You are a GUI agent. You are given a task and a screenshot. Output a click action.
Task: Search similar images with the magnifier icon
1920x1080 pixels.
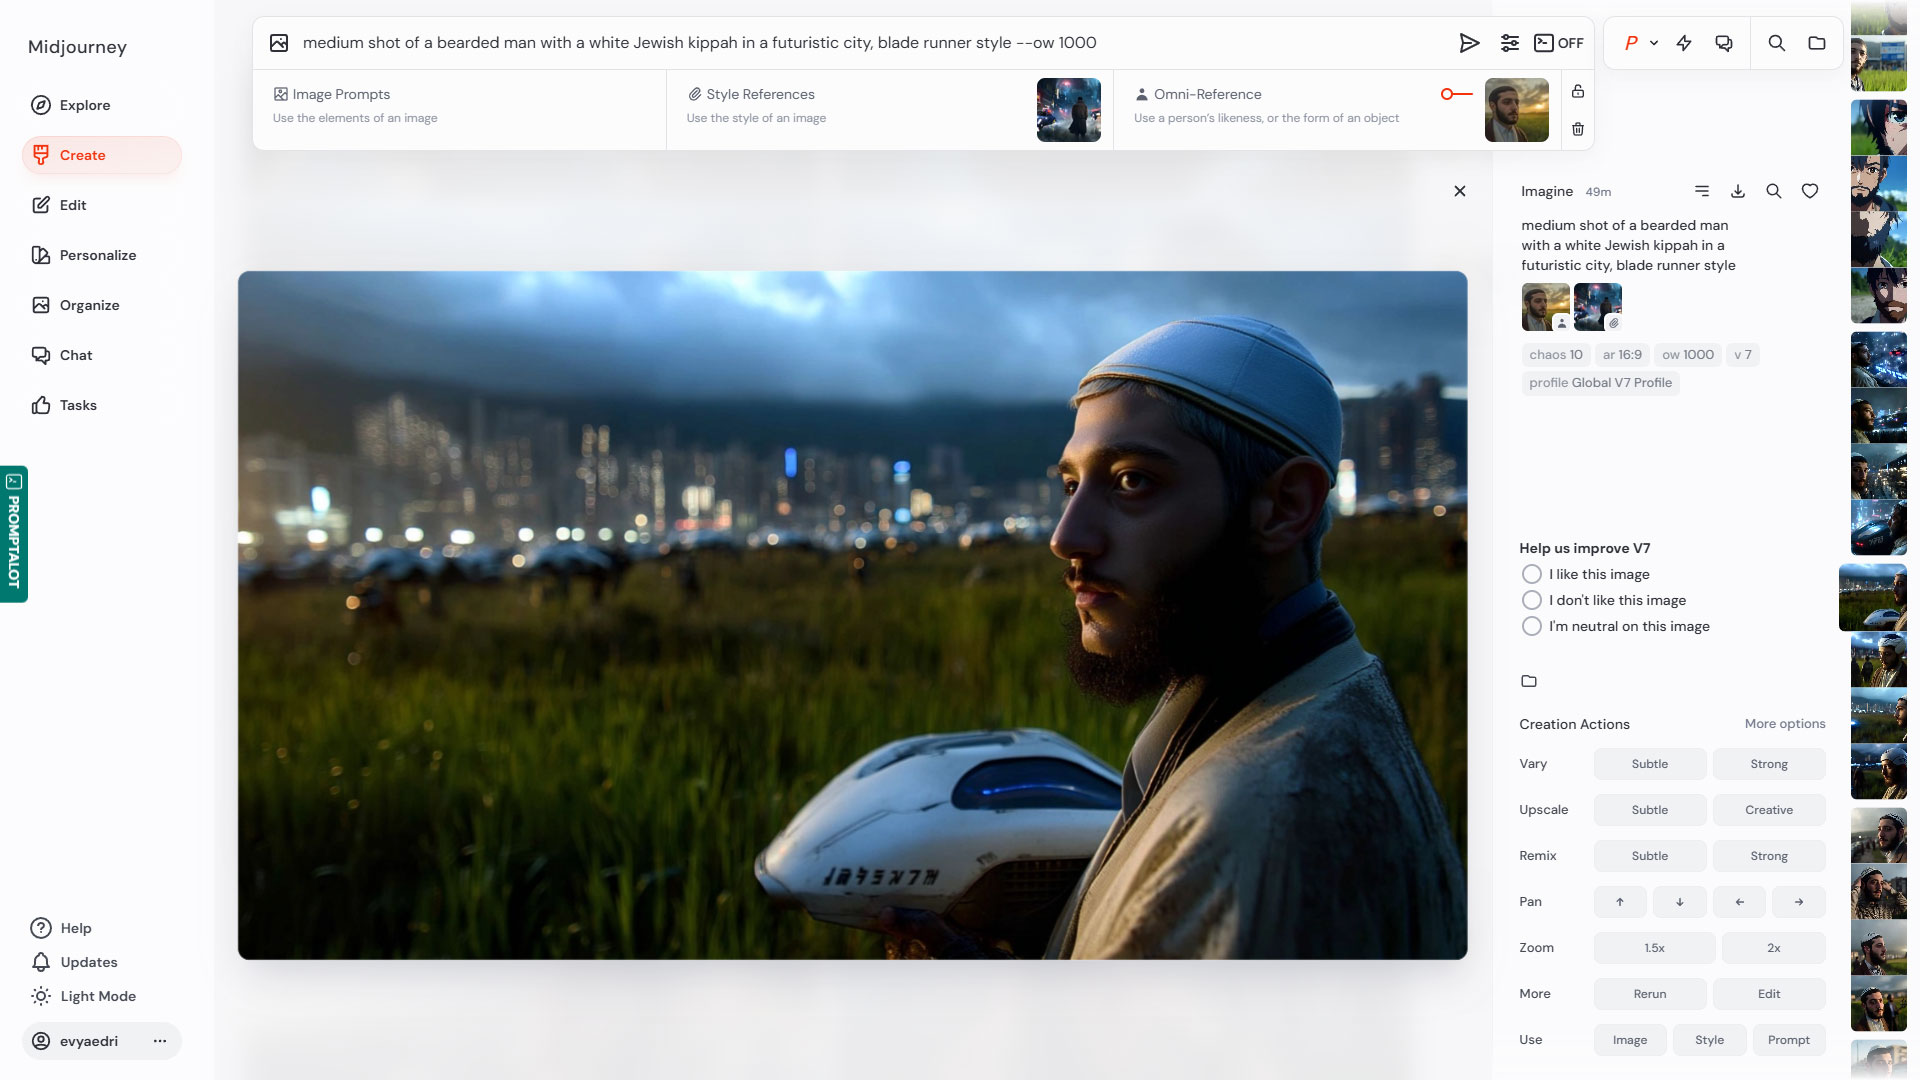click(1774, 191)
